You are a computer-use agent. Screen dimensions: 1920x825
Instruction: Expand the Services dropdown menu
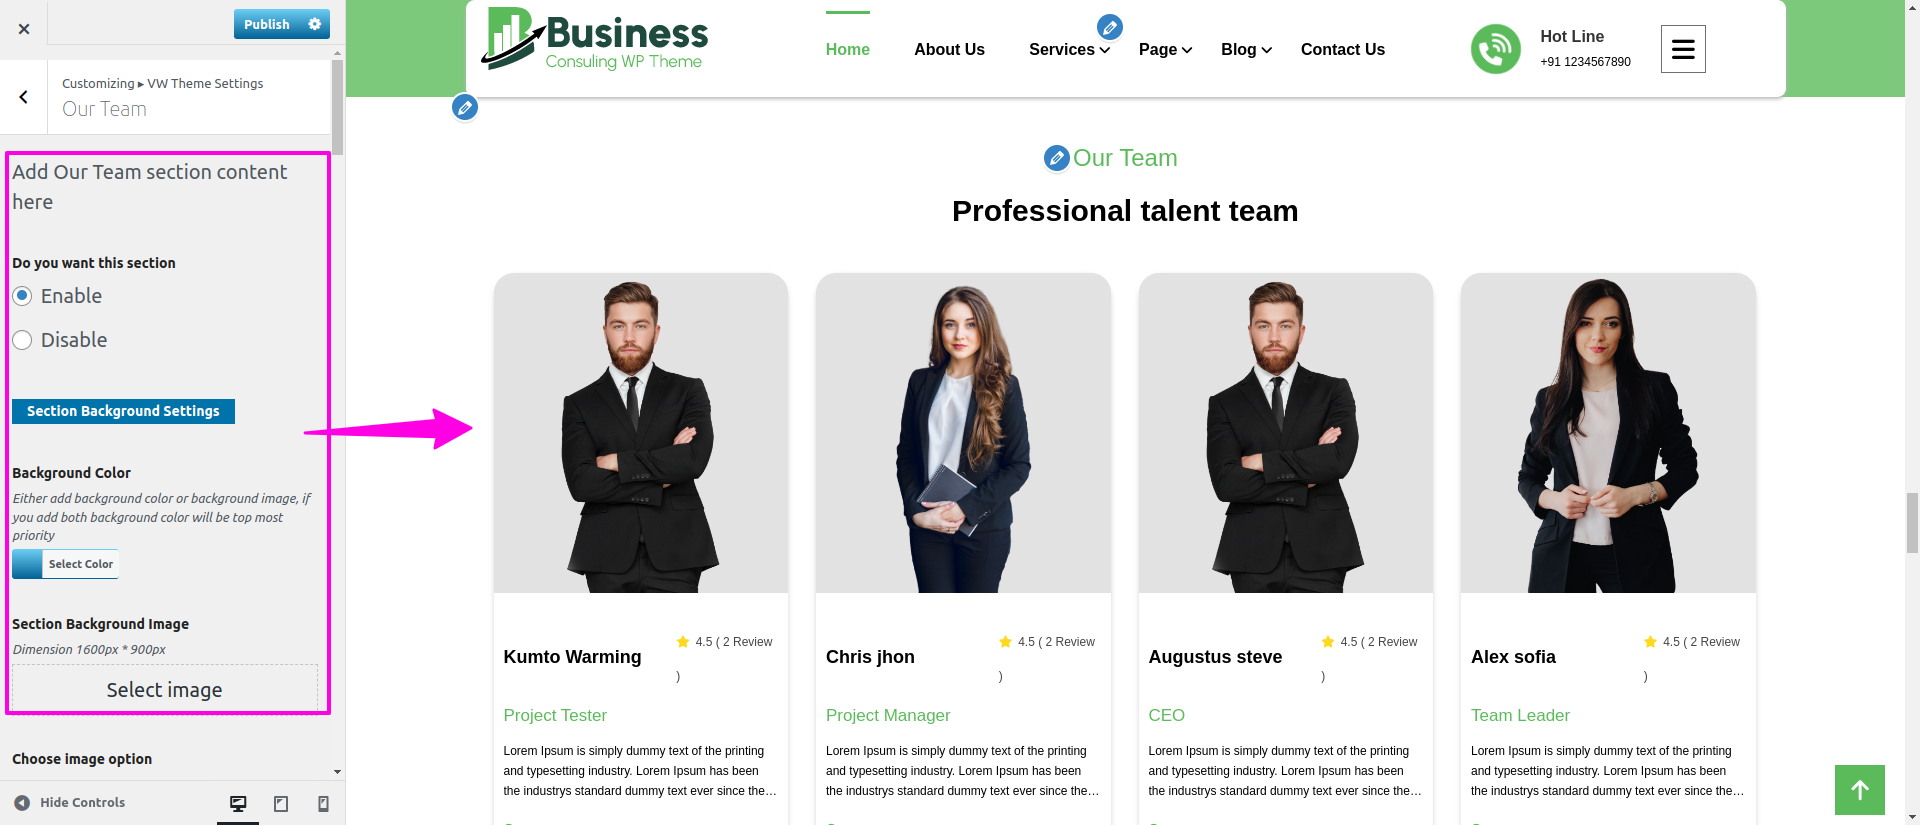tap(1069, 49)
